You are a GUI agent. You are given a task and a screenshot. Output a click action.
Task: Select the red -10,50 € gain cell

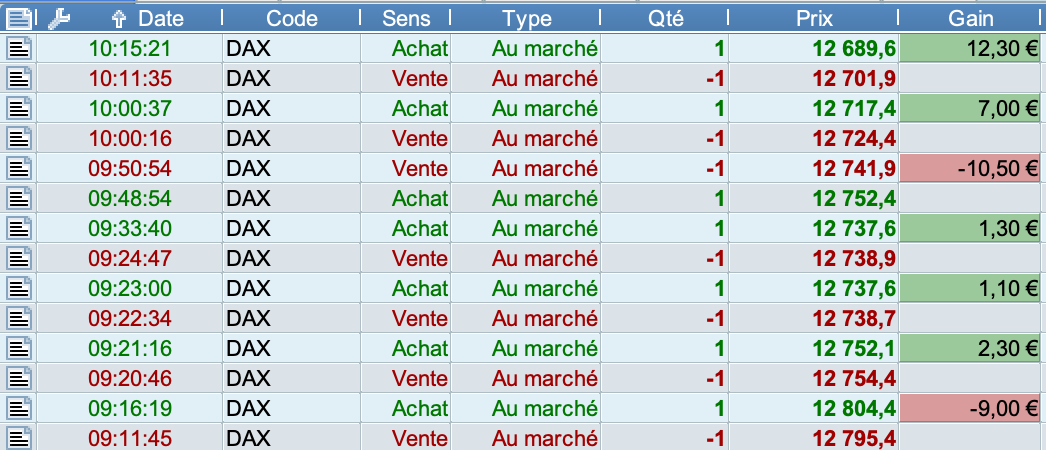point(972,168)
